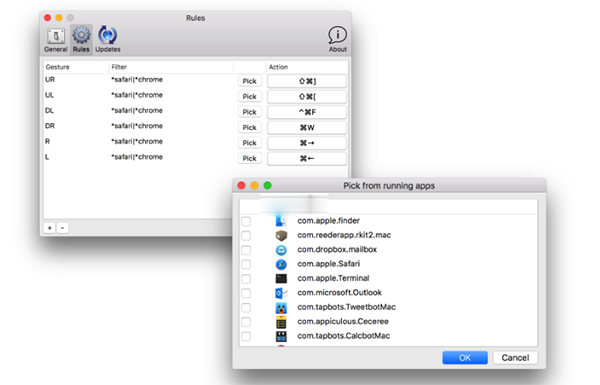The height and width of the screenshot is (385, 600).
Task: Select com.apple.Safari bundle name
Action: coord(329,264)
